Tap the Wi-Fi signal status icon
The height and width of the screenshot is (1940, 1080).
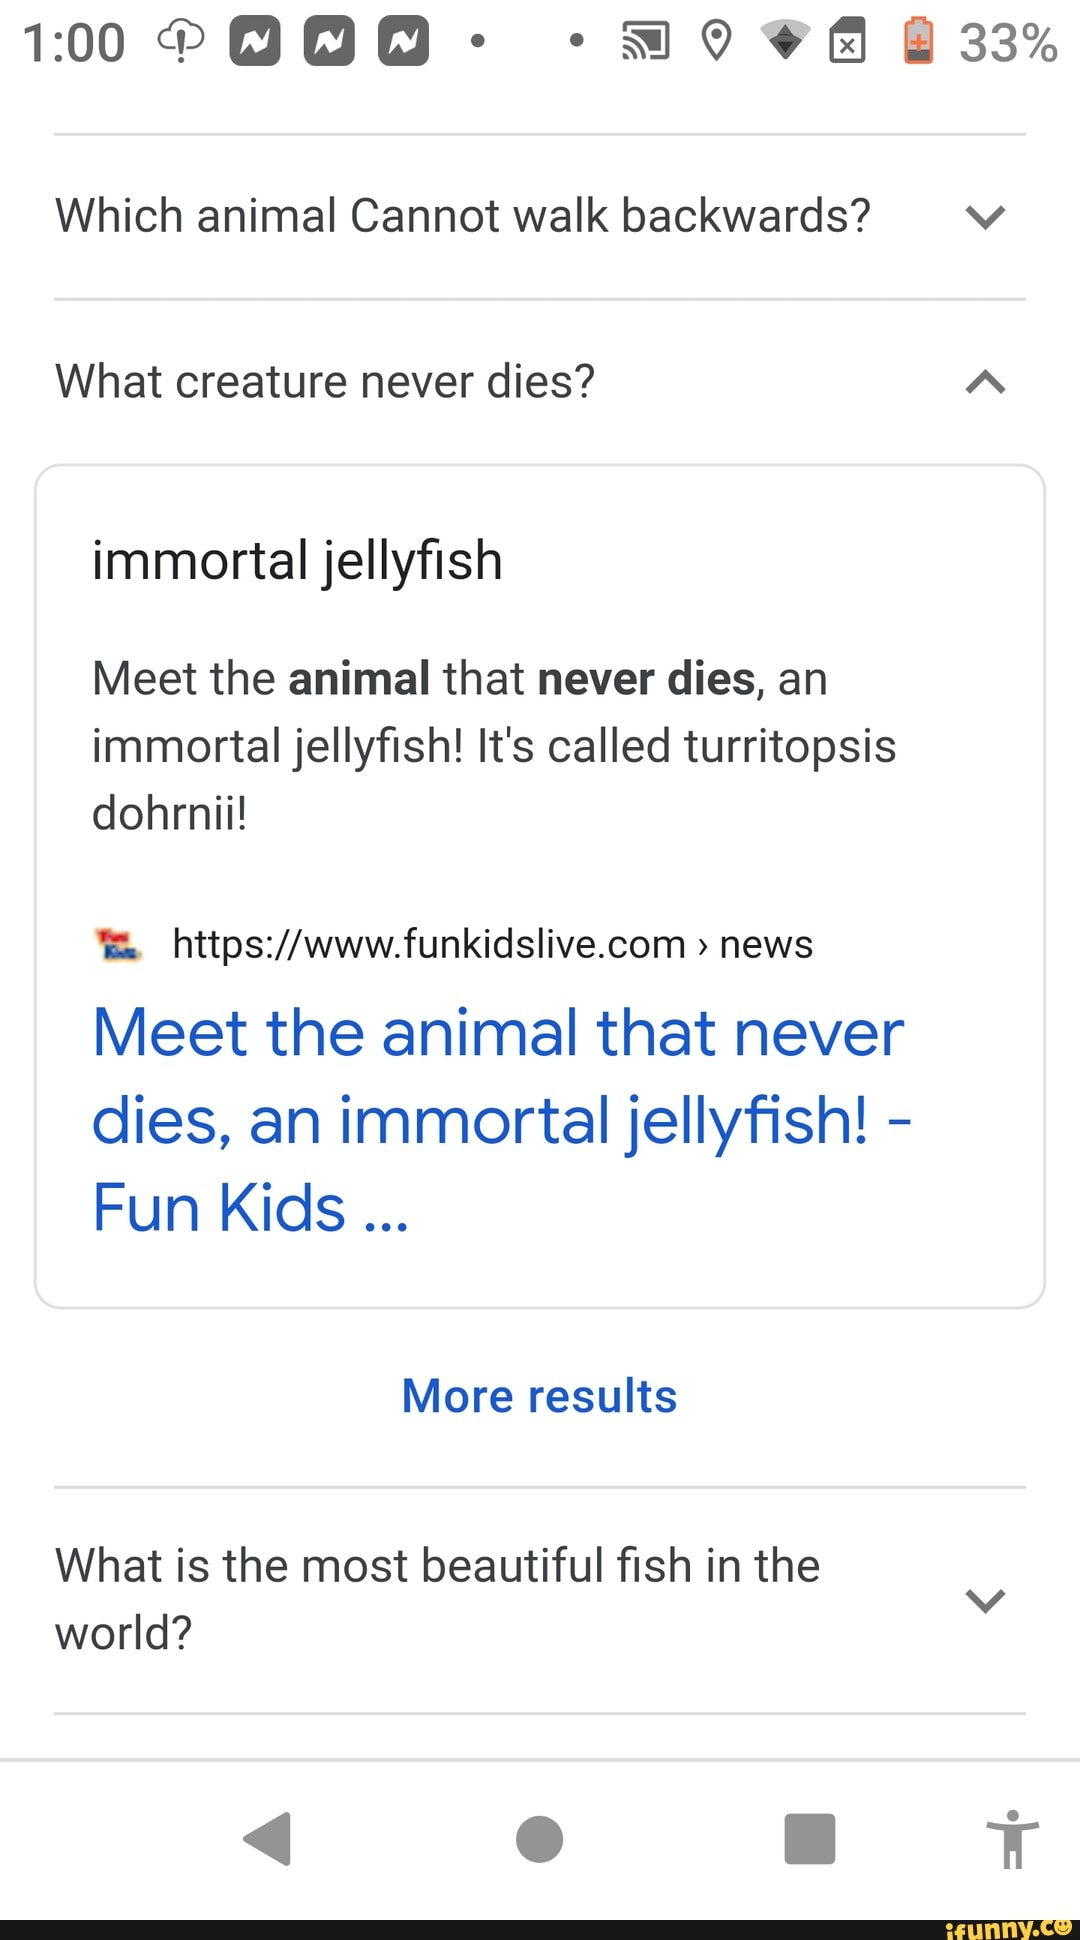(785, 42)
